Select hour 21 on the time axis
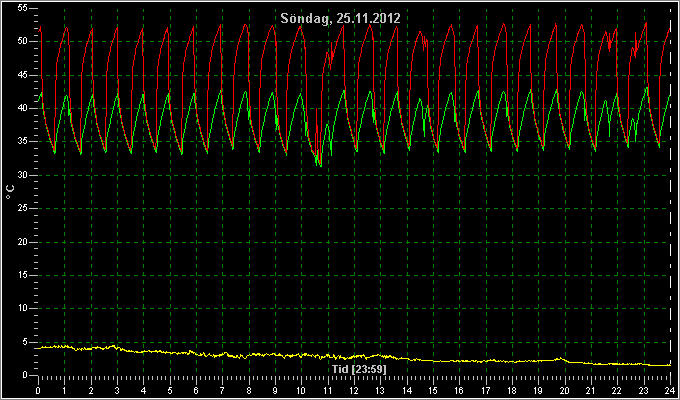The image size is (680, 400). point(591,390)
